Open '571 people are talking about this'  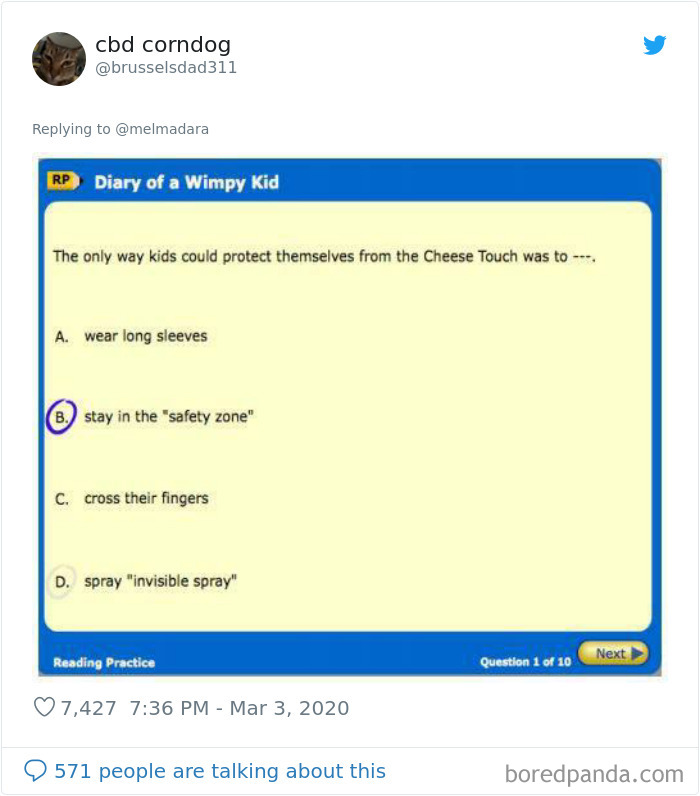(x=220, y=771)
